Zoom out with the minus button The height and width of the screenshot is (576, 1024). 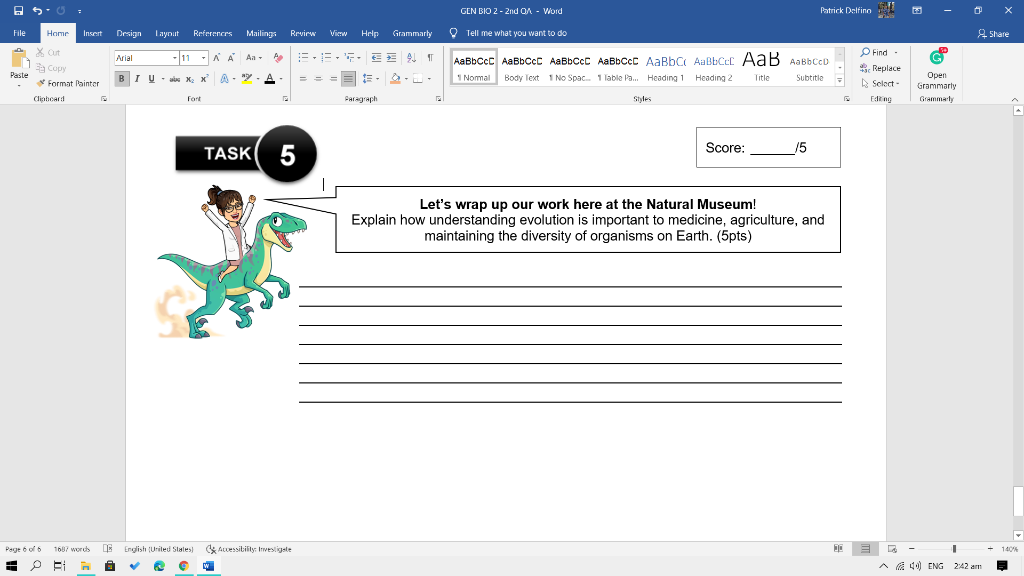pyautogui.click(x=912, y=549)
